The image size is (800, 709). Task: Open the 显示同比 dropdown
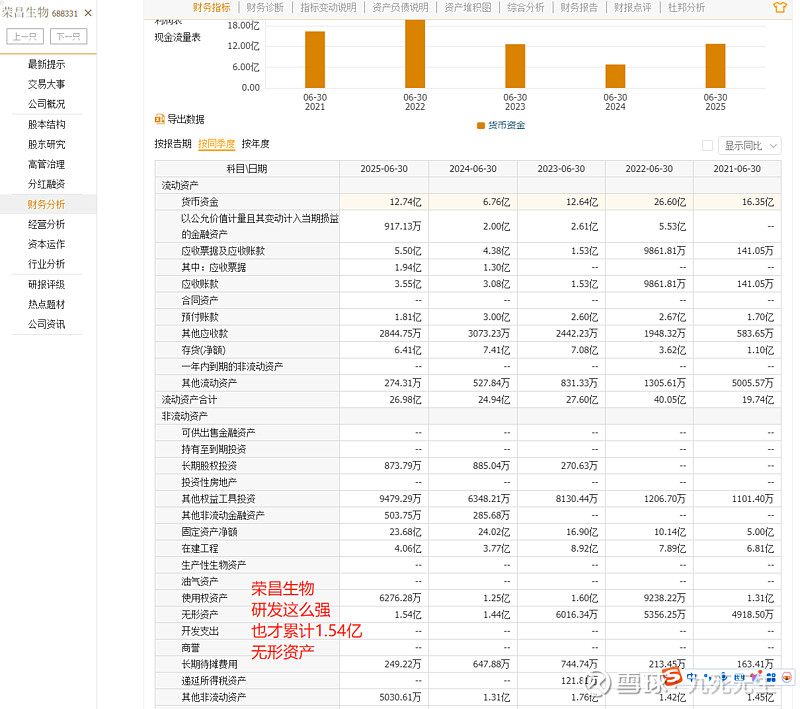click(x=749, y=146)
